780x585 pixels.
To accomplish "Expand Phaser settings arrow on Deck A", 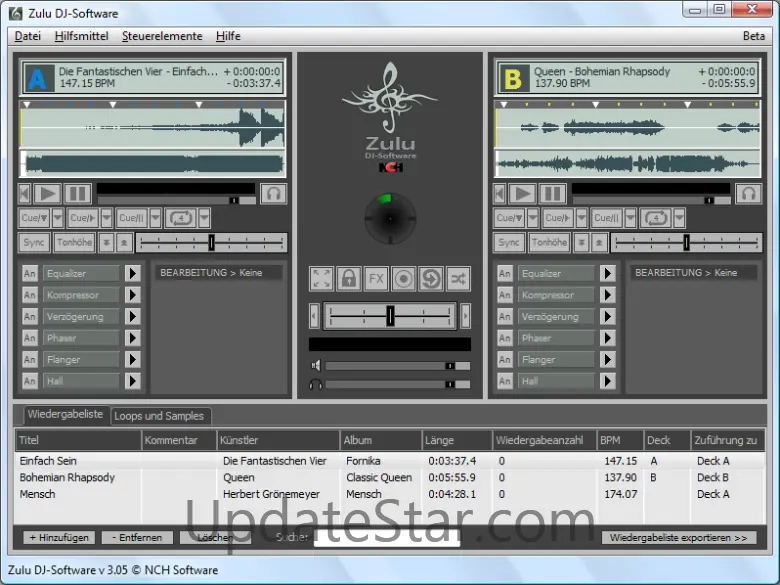I will pyautogui.click(x=132, y=338).
